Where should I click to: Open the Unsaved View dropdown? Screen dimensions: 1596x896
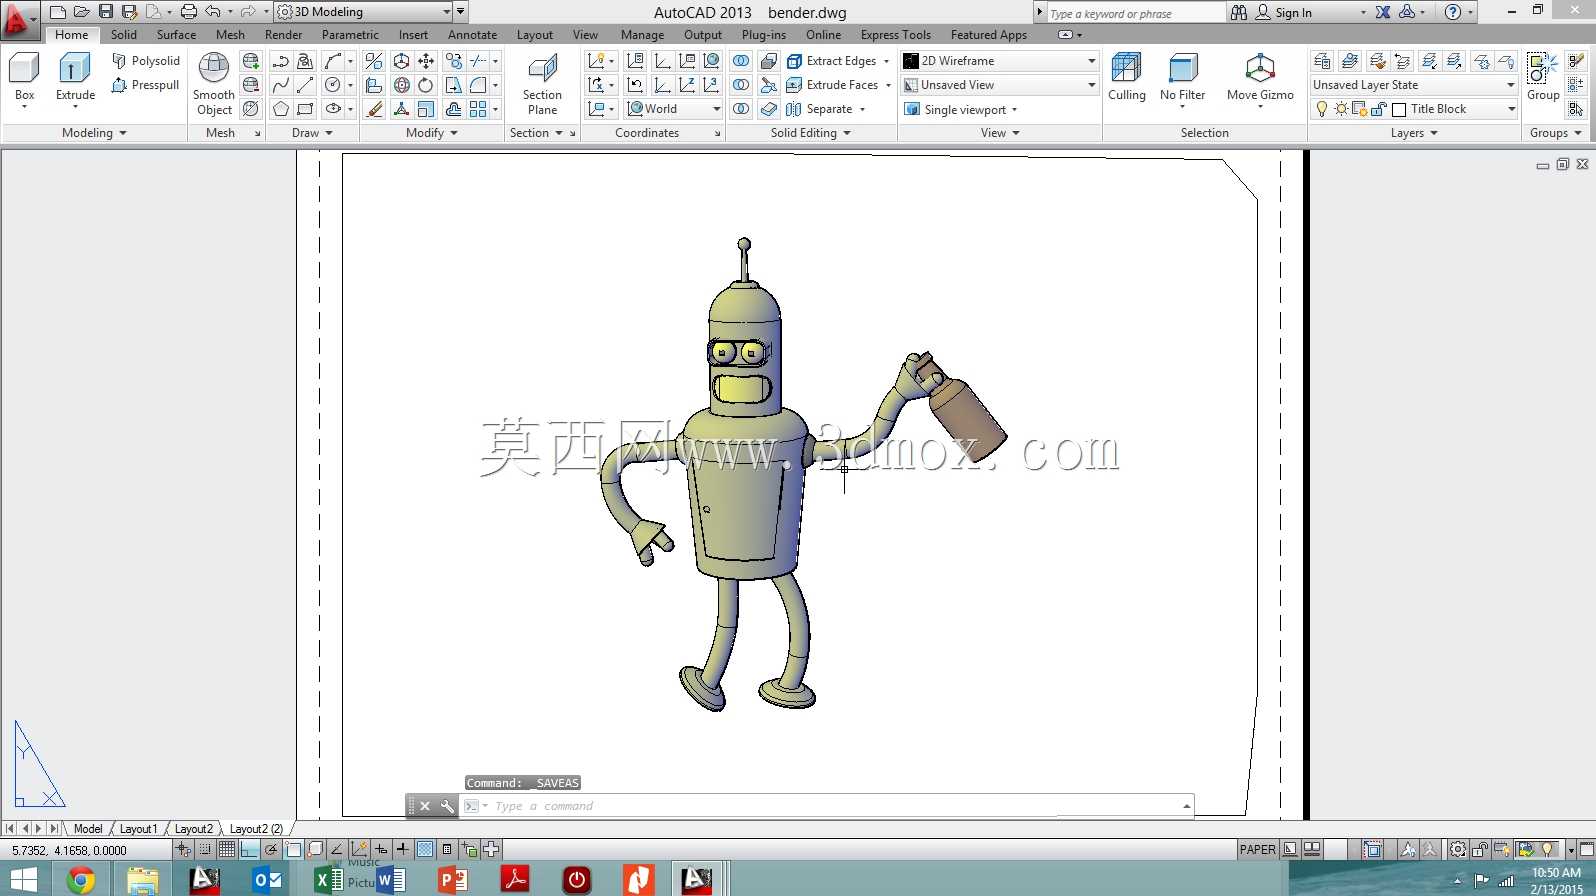click(1000, 85)
